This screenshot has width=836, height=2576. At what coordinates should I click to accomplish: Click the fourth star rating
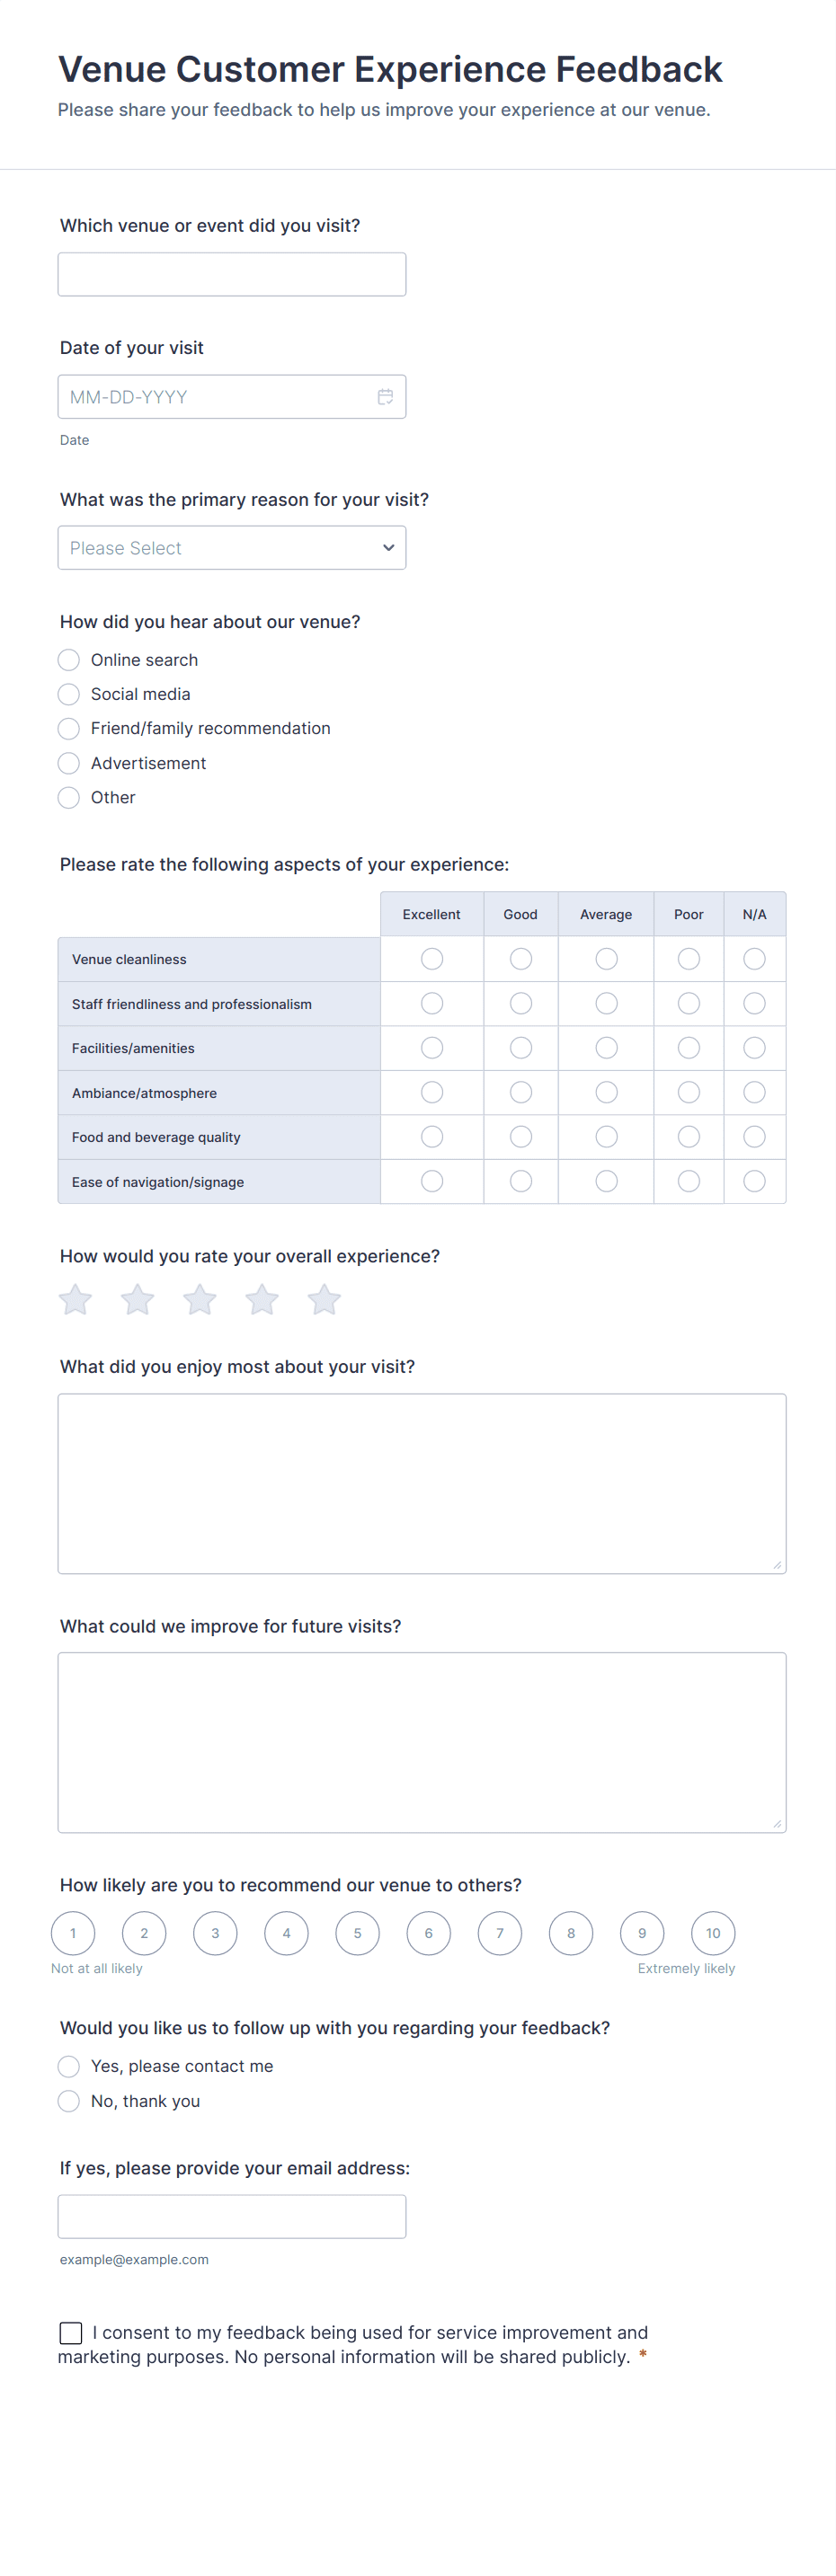click(x=262, y=1300)
